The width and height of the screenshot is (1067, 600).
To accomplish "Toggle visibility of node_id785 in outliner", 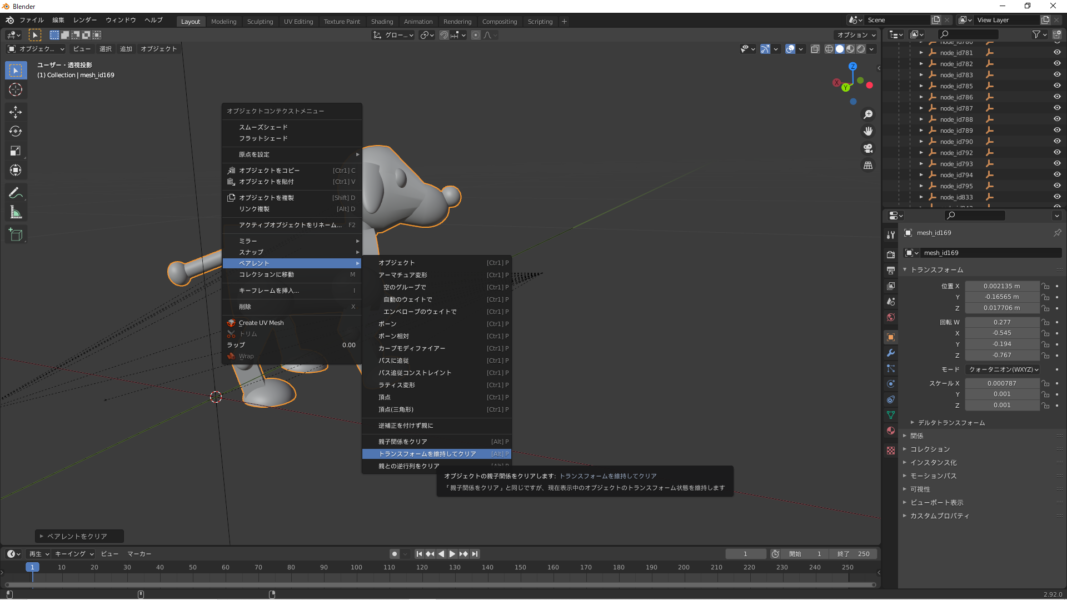I will (1057, 86).
